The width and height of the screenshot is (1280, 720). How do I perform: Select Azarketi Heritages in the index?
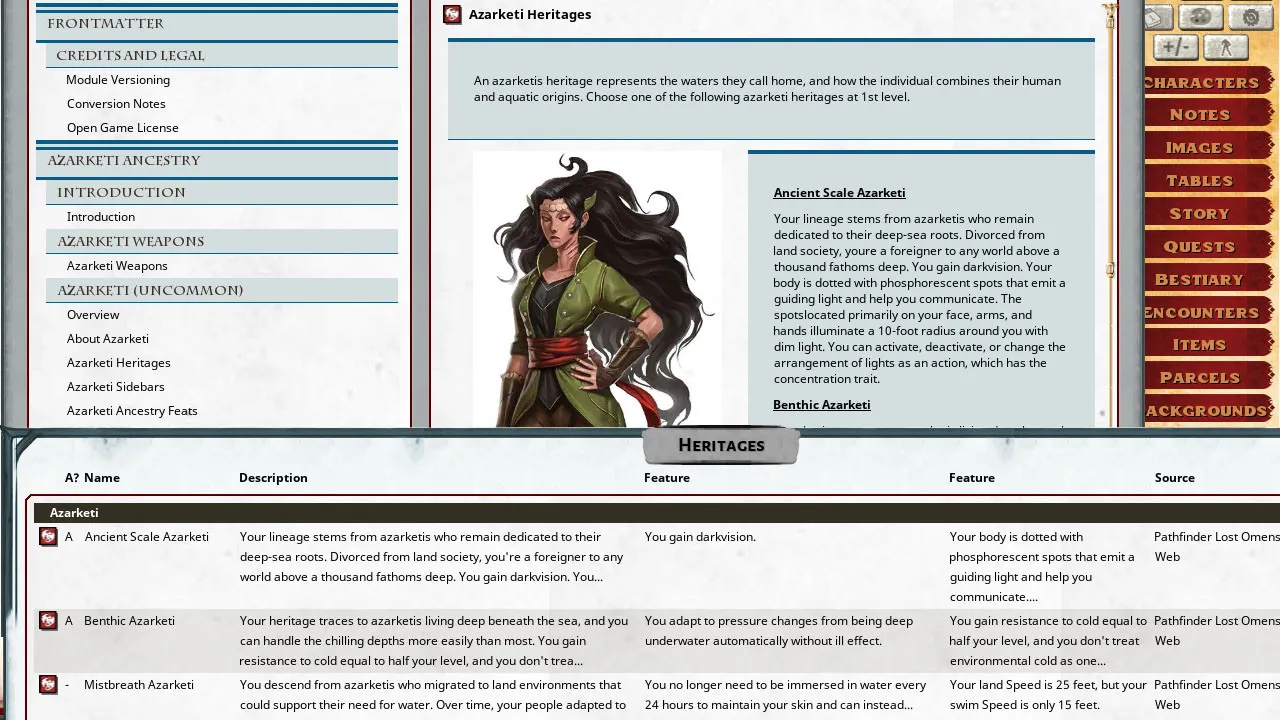118,363
